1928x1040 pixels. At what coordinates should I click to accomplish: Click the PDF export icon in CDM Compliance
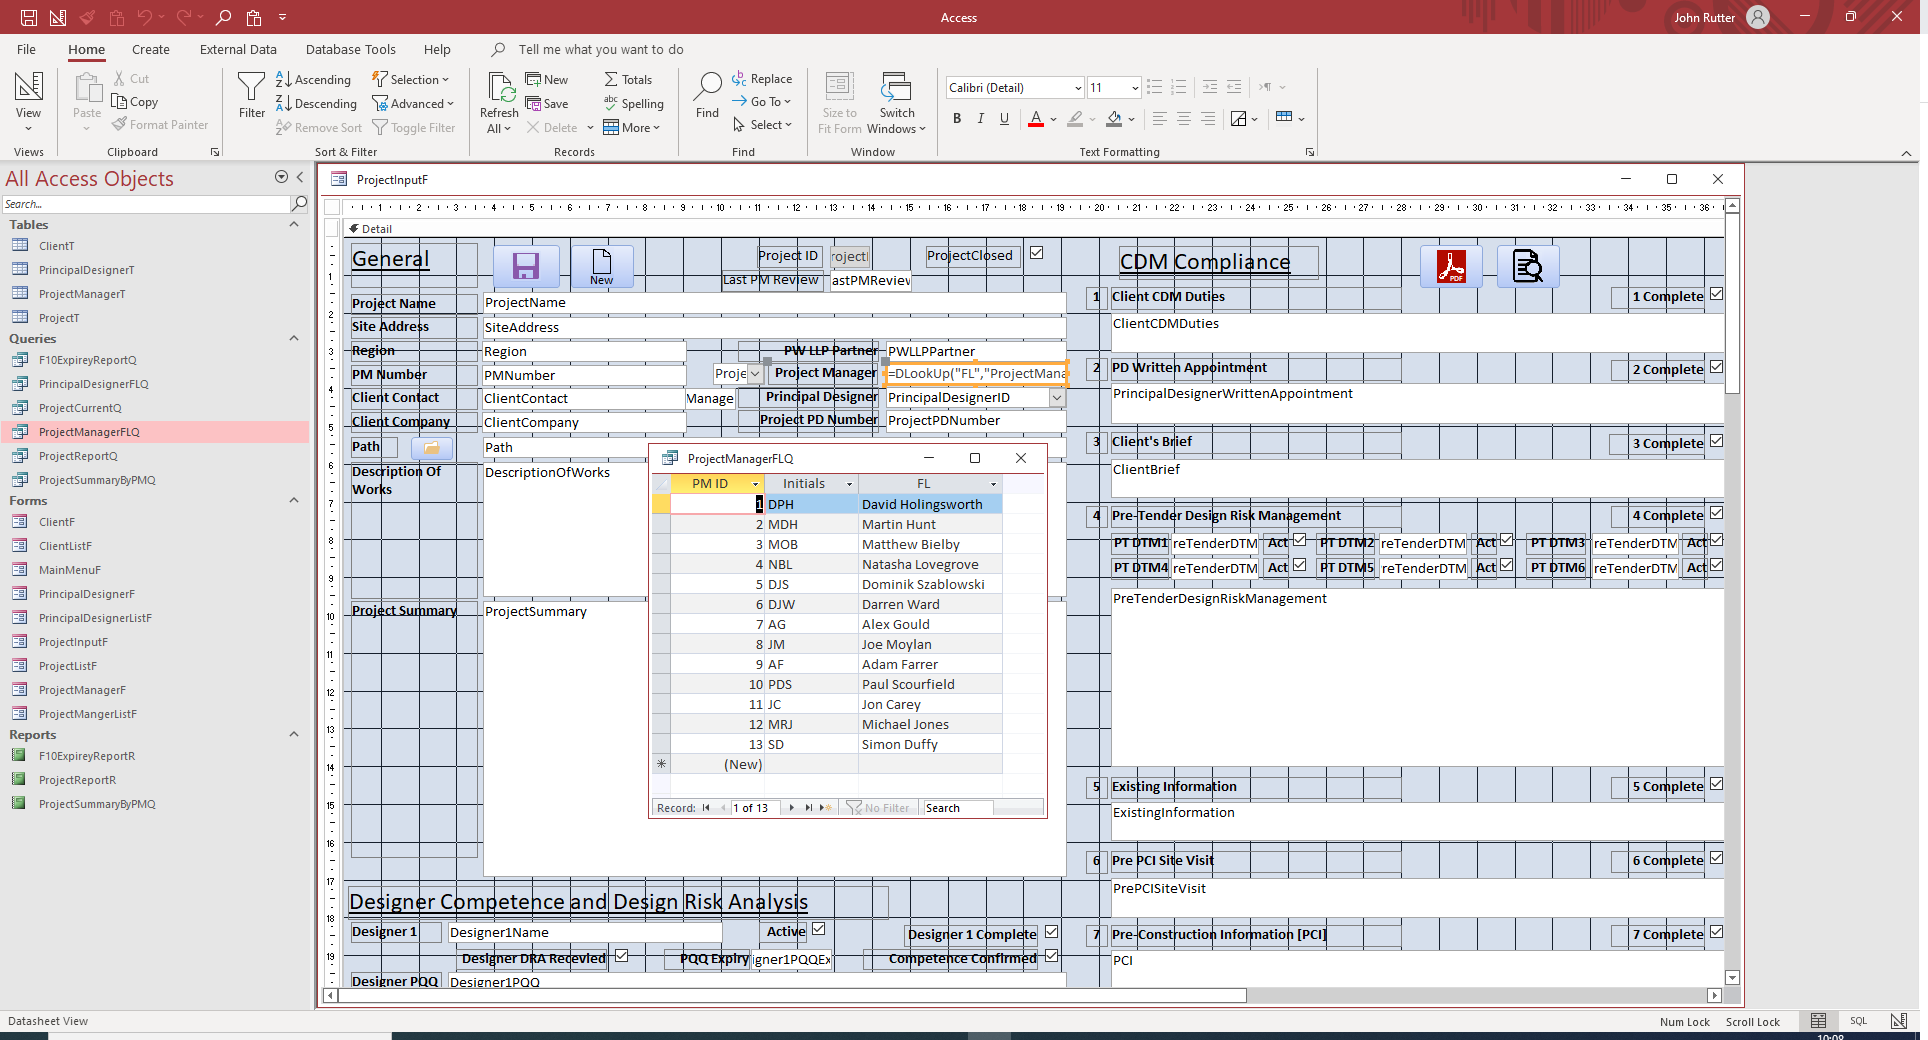(1451, 266)
